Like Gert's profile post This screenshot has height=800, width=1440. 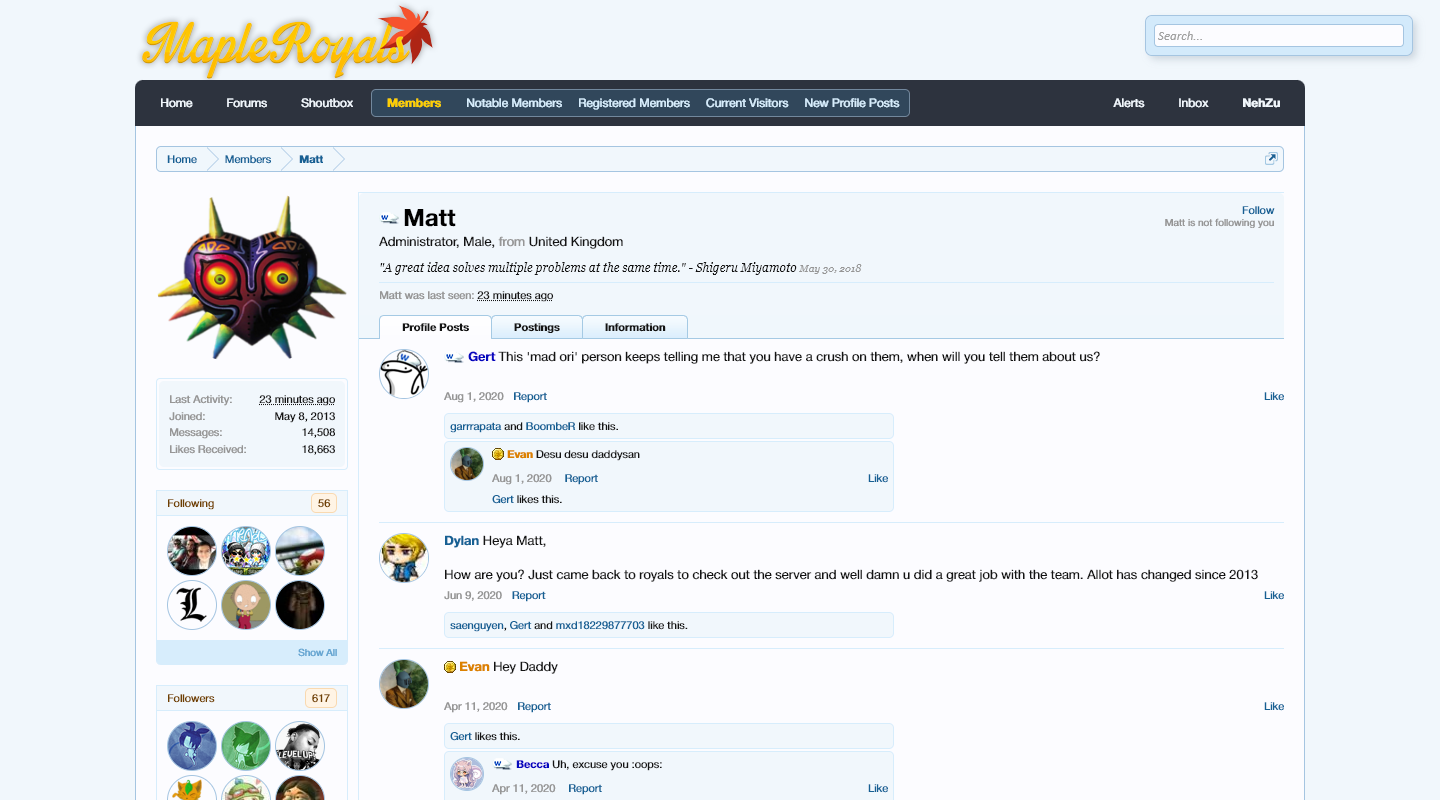click(x=1273, y=396)
